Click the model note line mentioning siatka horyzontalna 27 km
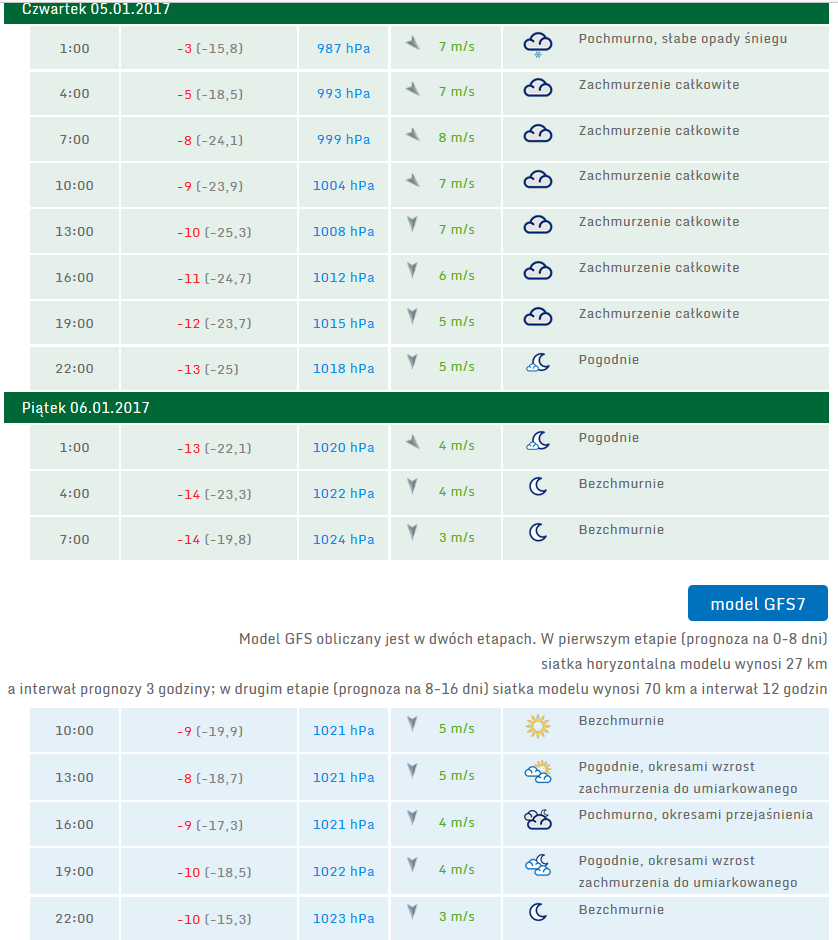Viewport: 838px width, 940px height. click(684, 664)
